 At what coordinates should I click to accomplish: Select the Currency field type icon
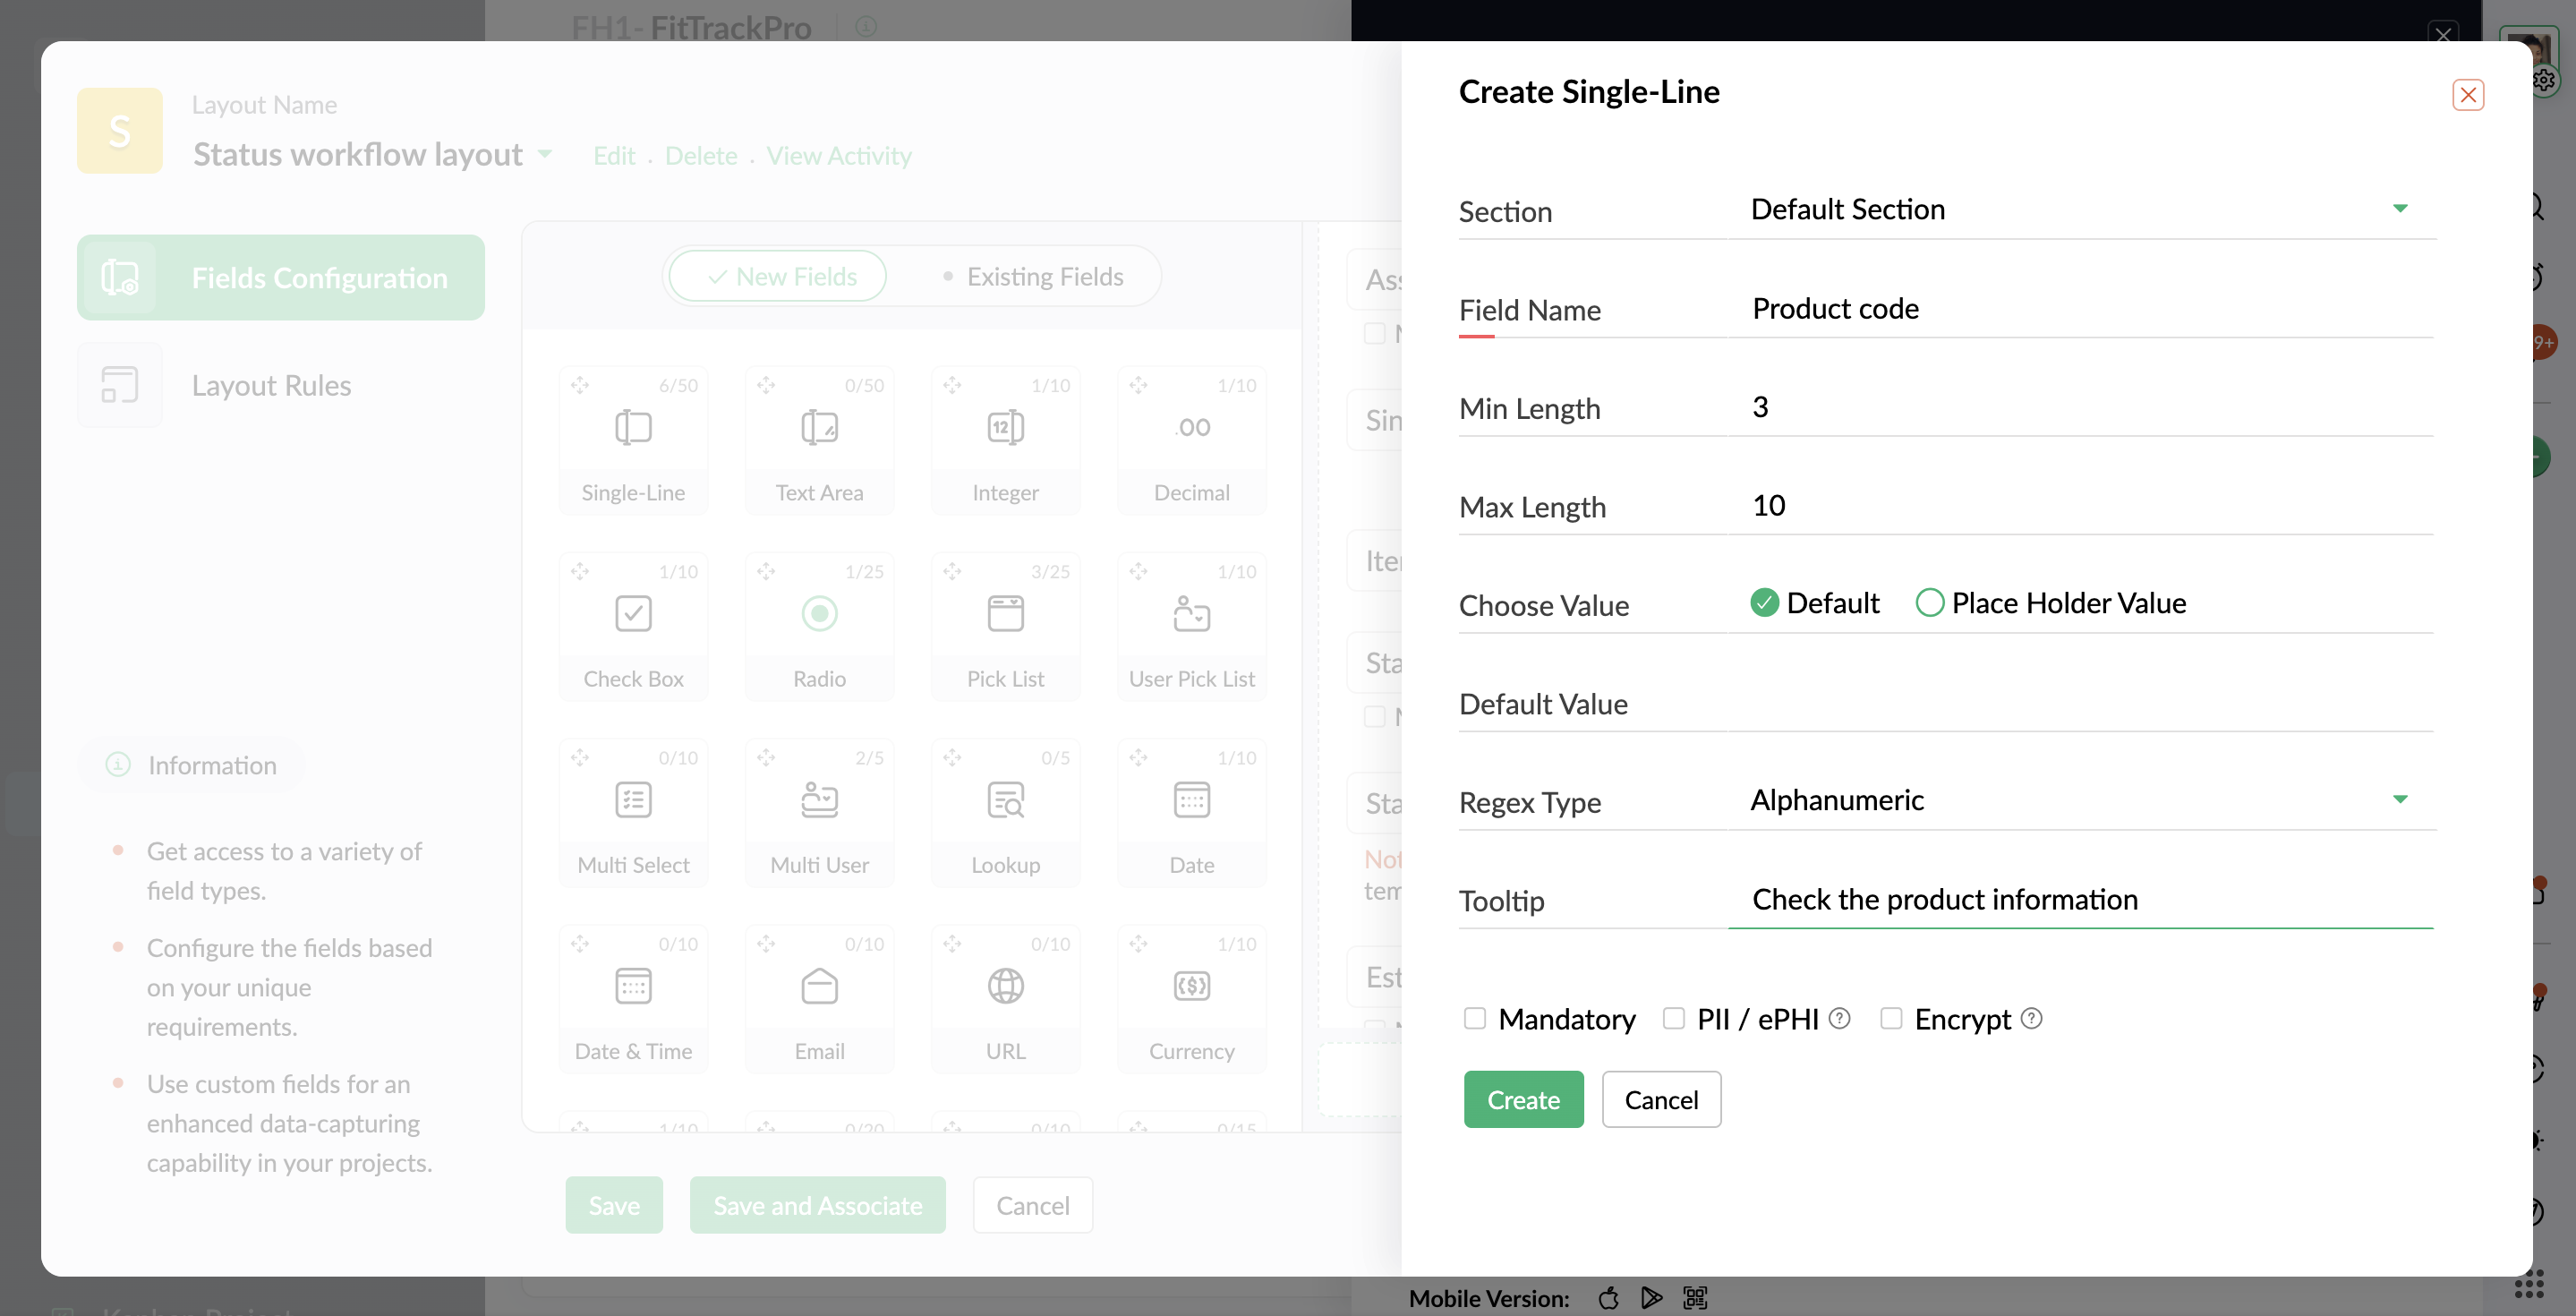click(x=1192, y=986)
